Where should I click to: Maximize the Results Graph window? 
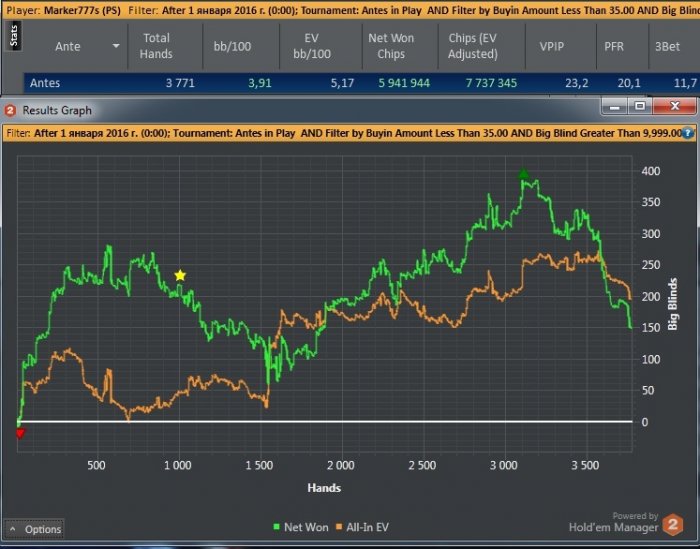point(640,106)
